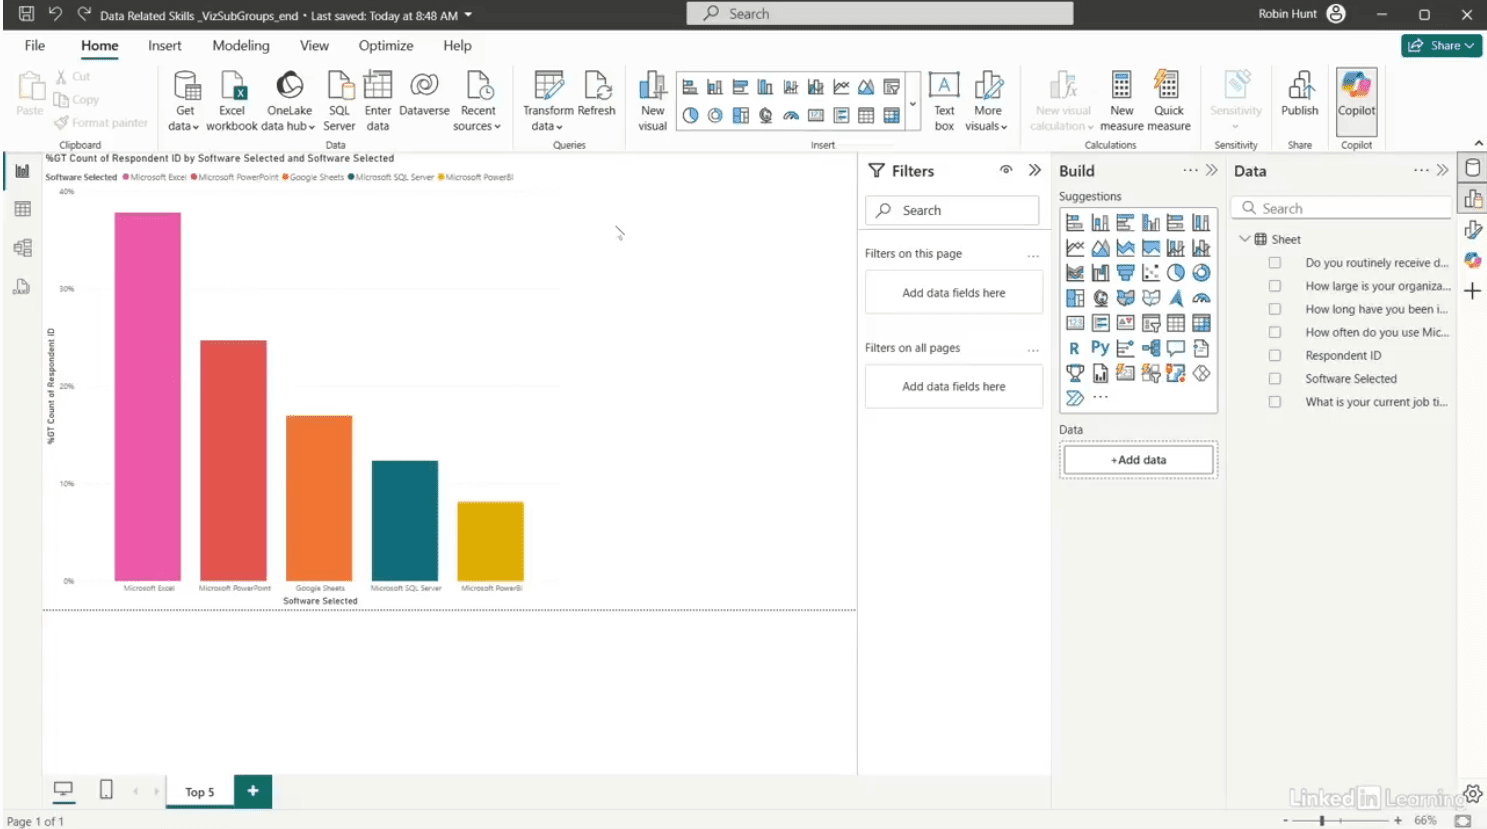Open the Get data dropdown

click(185, 100)
